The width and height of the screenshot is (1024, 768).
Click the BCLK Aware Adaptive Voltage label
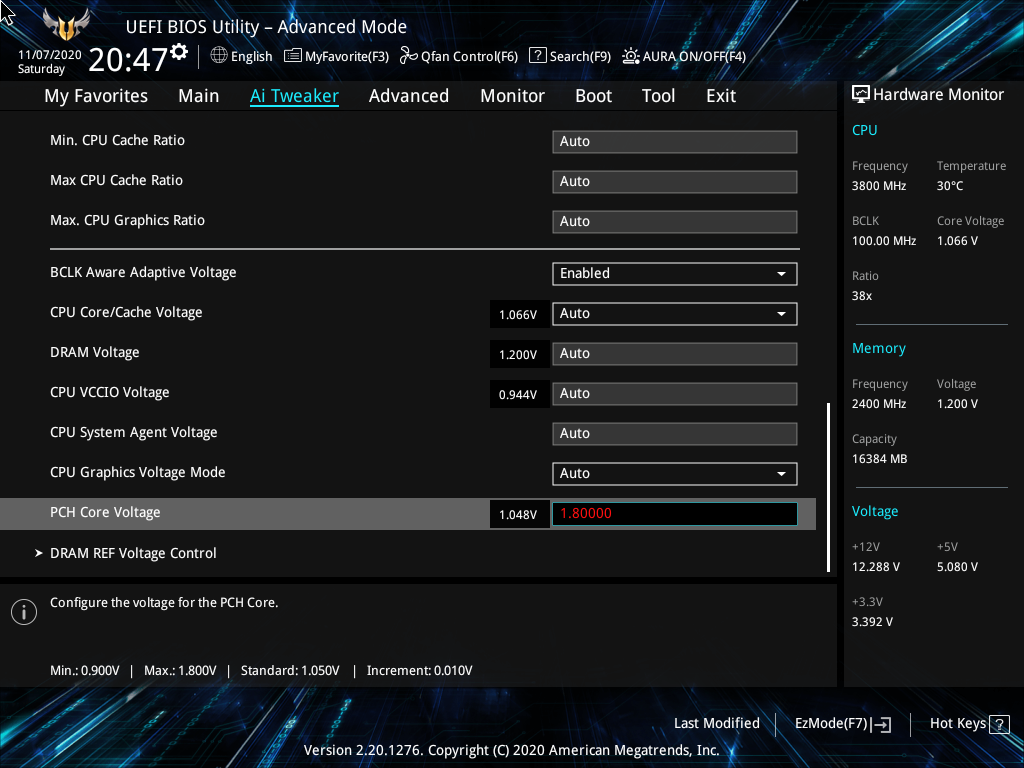pyautogui.click(x=143, y=273)
